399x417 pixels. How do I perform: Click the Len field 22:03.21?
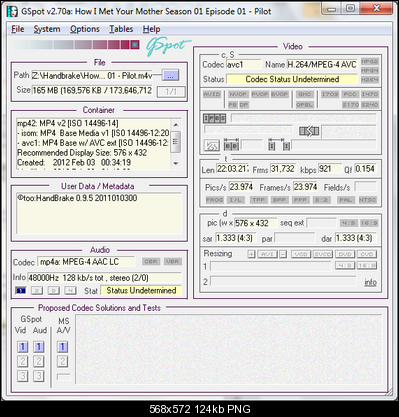(x=233, y=169)
